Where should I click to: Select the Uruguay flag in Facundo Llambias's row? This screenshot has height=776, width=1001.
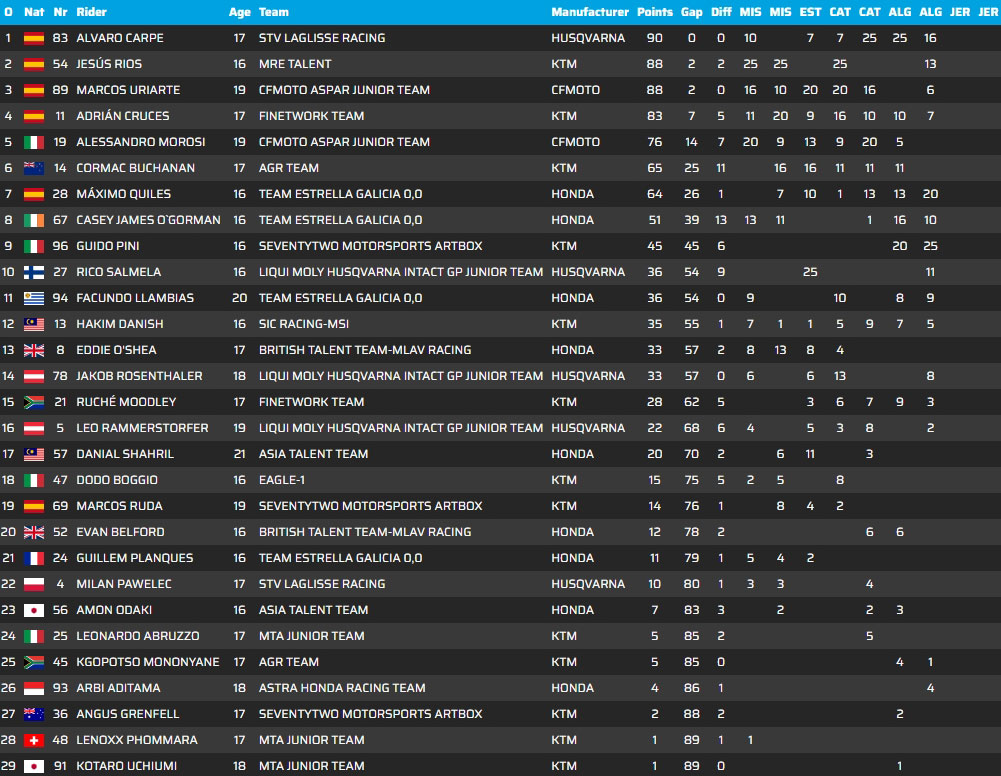pos(34,298)
